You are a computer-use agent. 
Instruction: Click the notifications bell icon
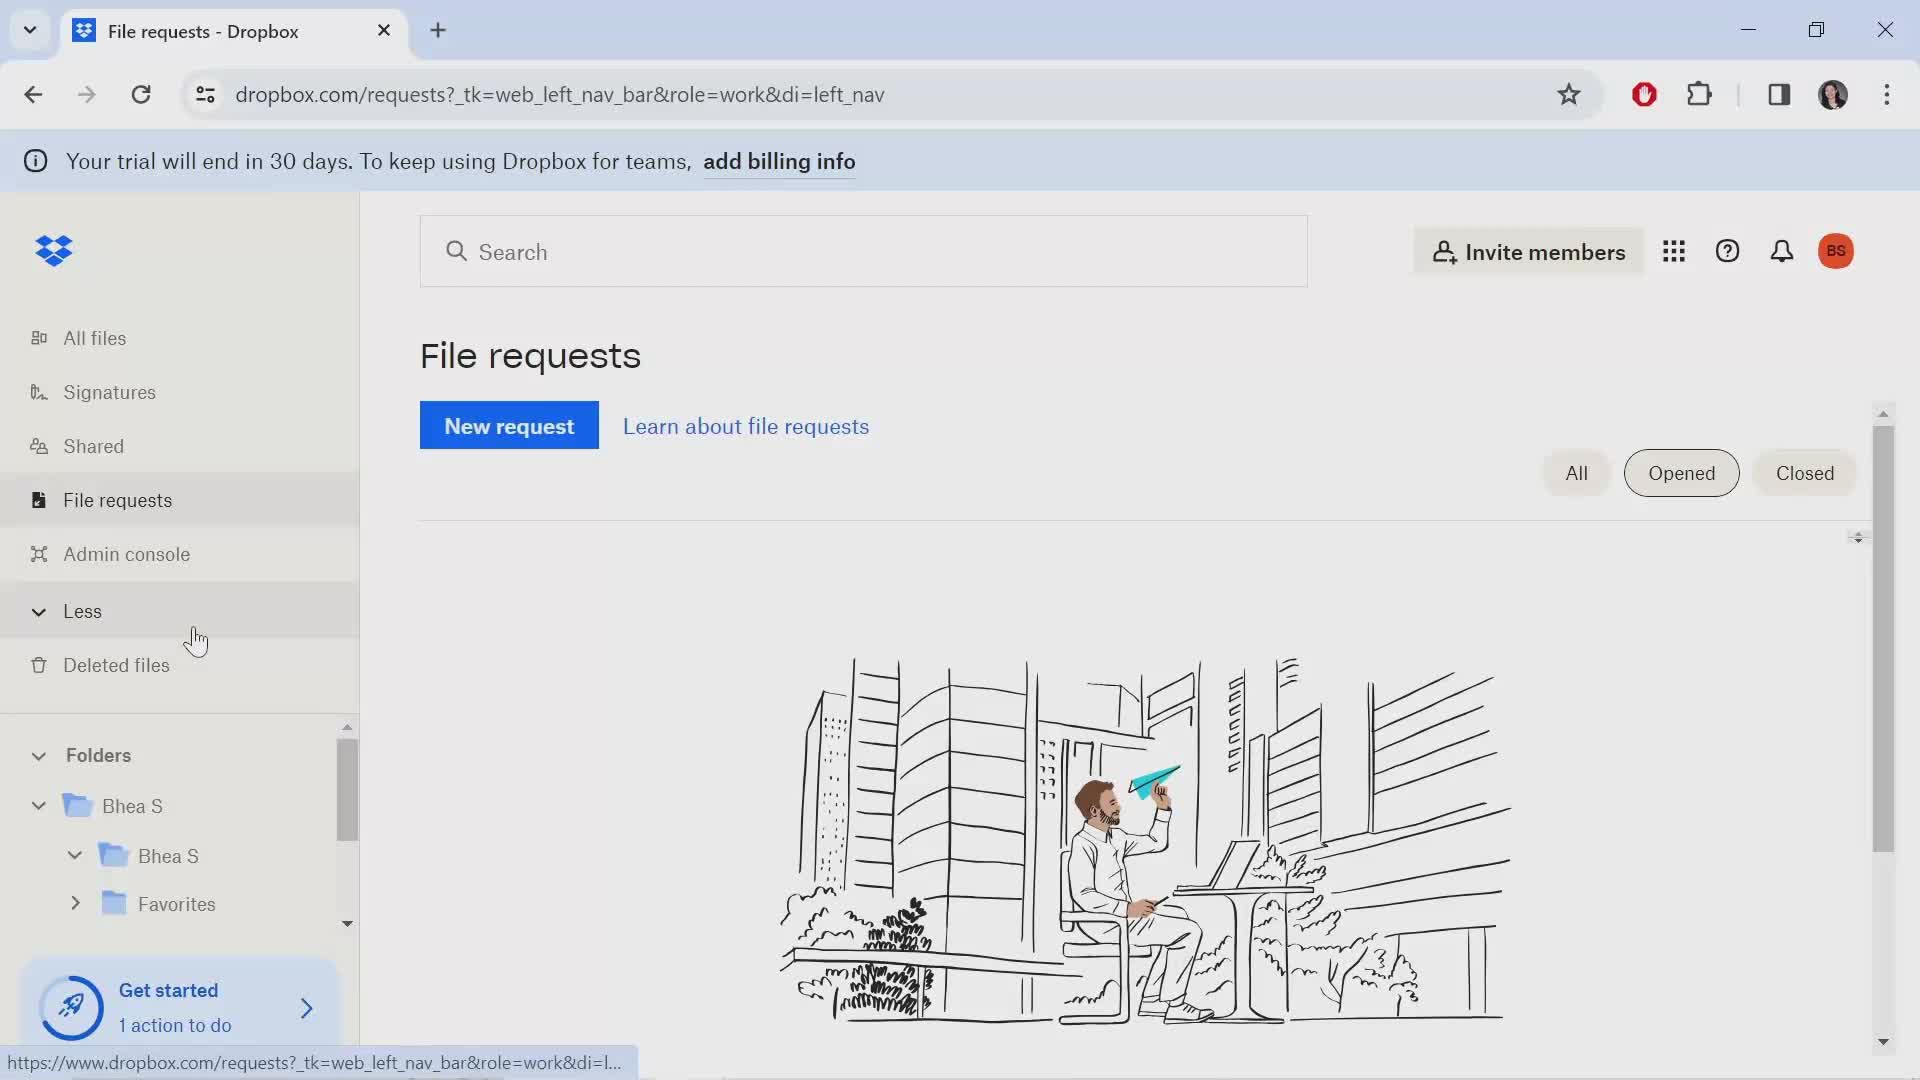1780,251
